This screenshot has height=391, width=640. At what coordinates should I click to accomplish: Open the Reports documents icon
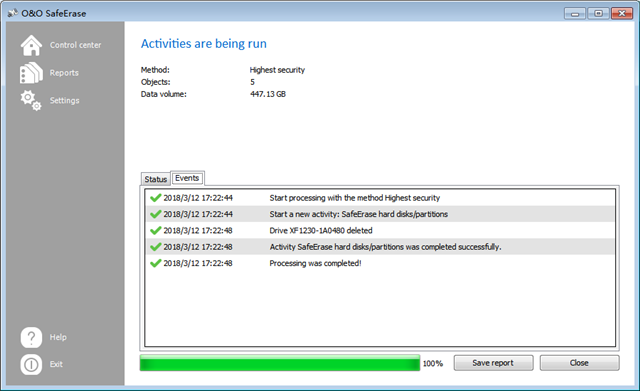(31, 73)
